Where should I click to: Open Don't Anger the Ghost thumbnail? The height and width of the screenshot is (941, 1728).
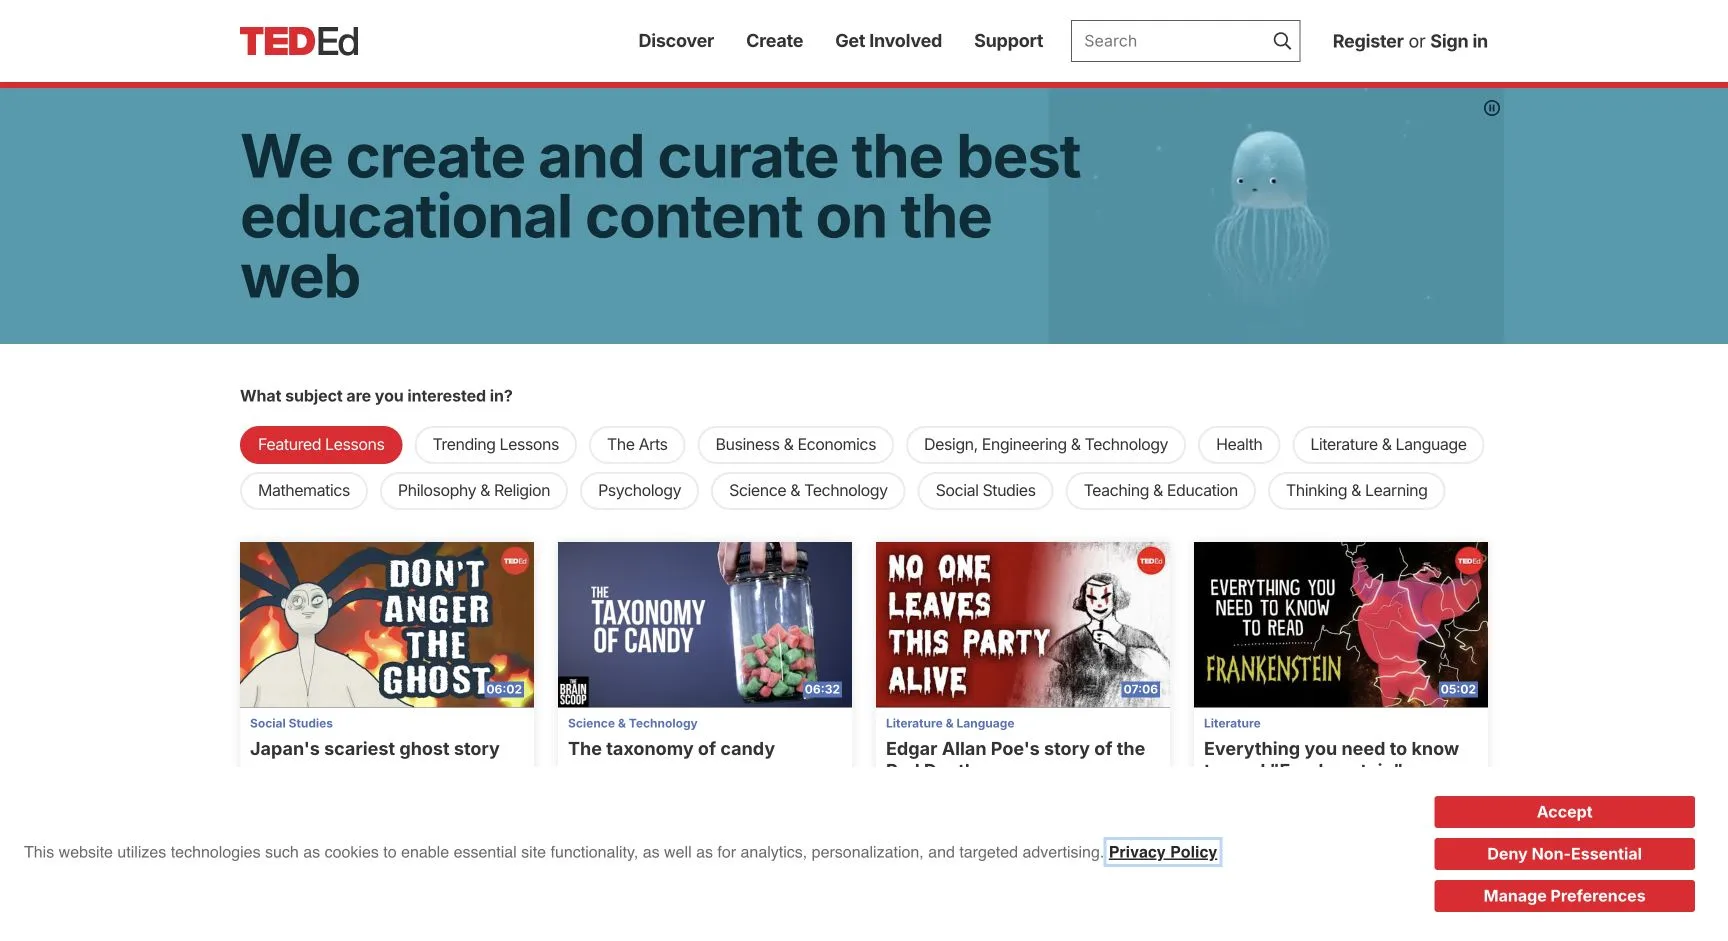click(x=387, y=625)
